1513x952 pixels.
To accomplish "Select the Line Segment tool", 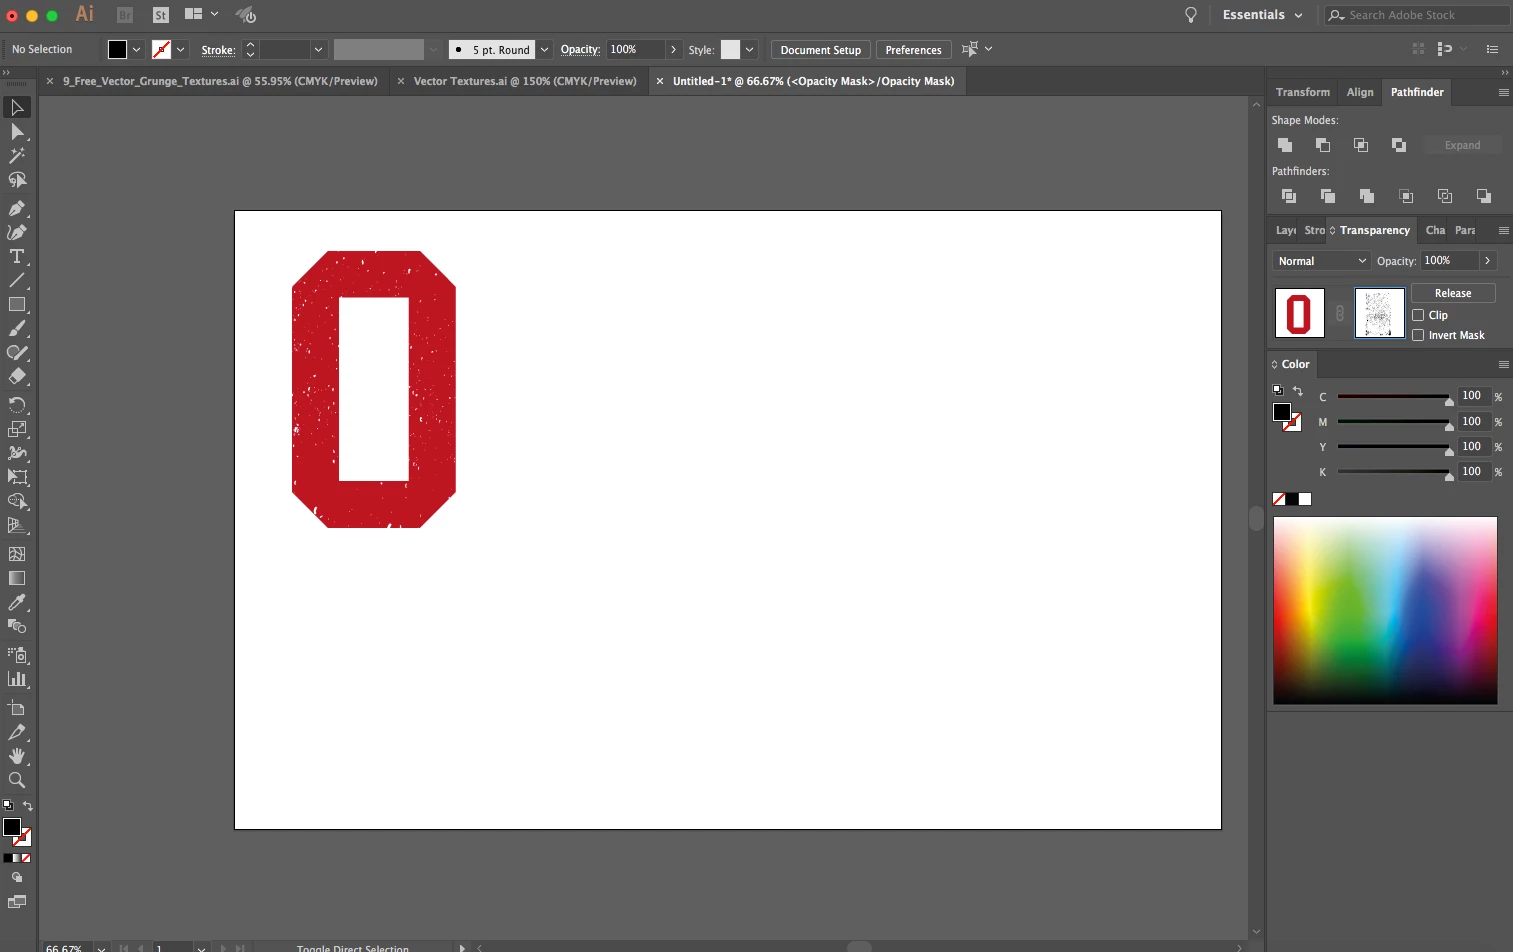I will [17, 280].
